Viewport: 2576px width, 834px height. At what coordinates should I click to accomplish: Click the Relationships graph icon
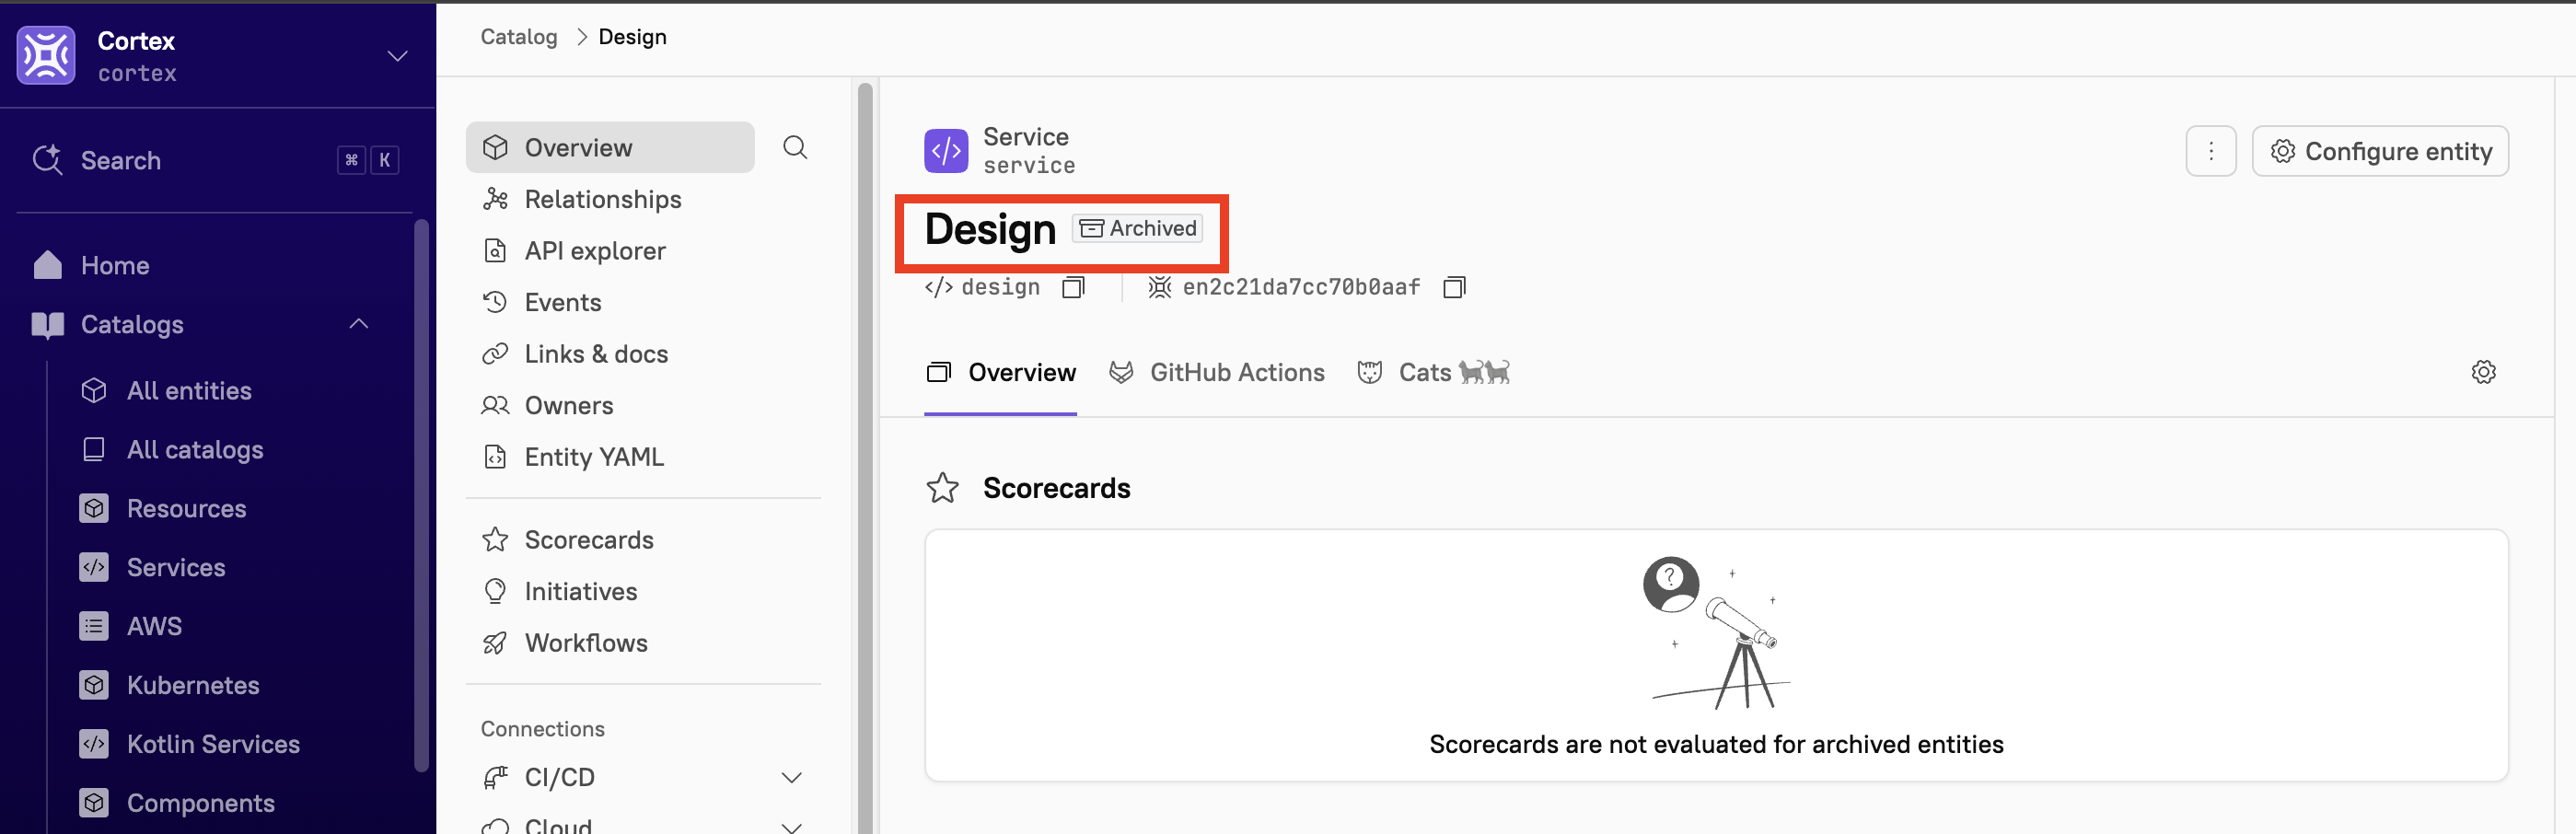point(495,199)
